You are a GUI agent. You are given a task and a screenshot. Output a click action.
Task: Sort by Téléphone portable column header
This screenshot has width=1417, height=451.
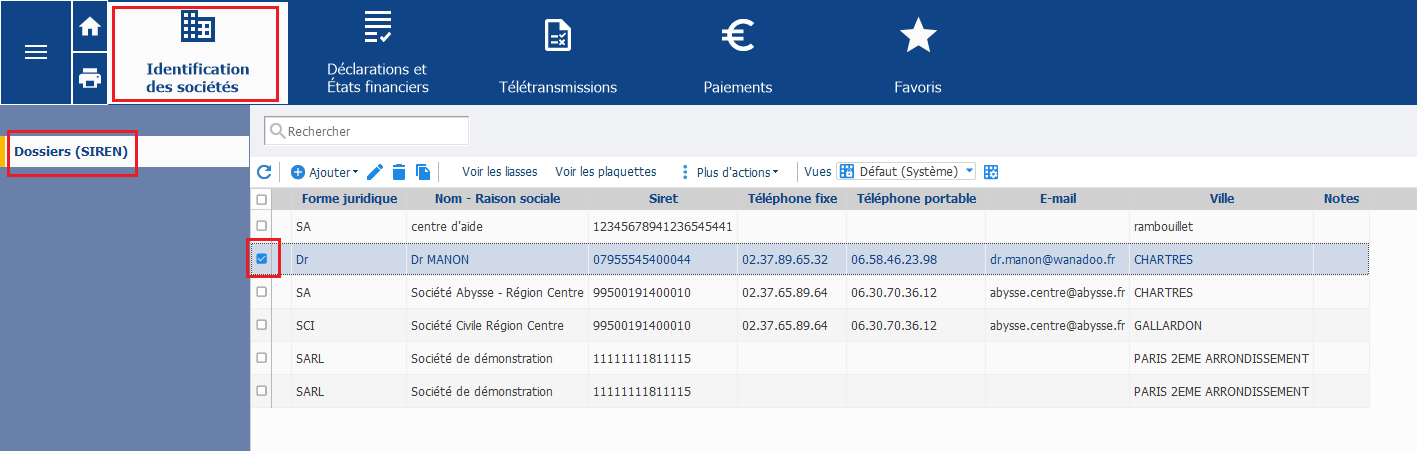(x=916, y=199)
